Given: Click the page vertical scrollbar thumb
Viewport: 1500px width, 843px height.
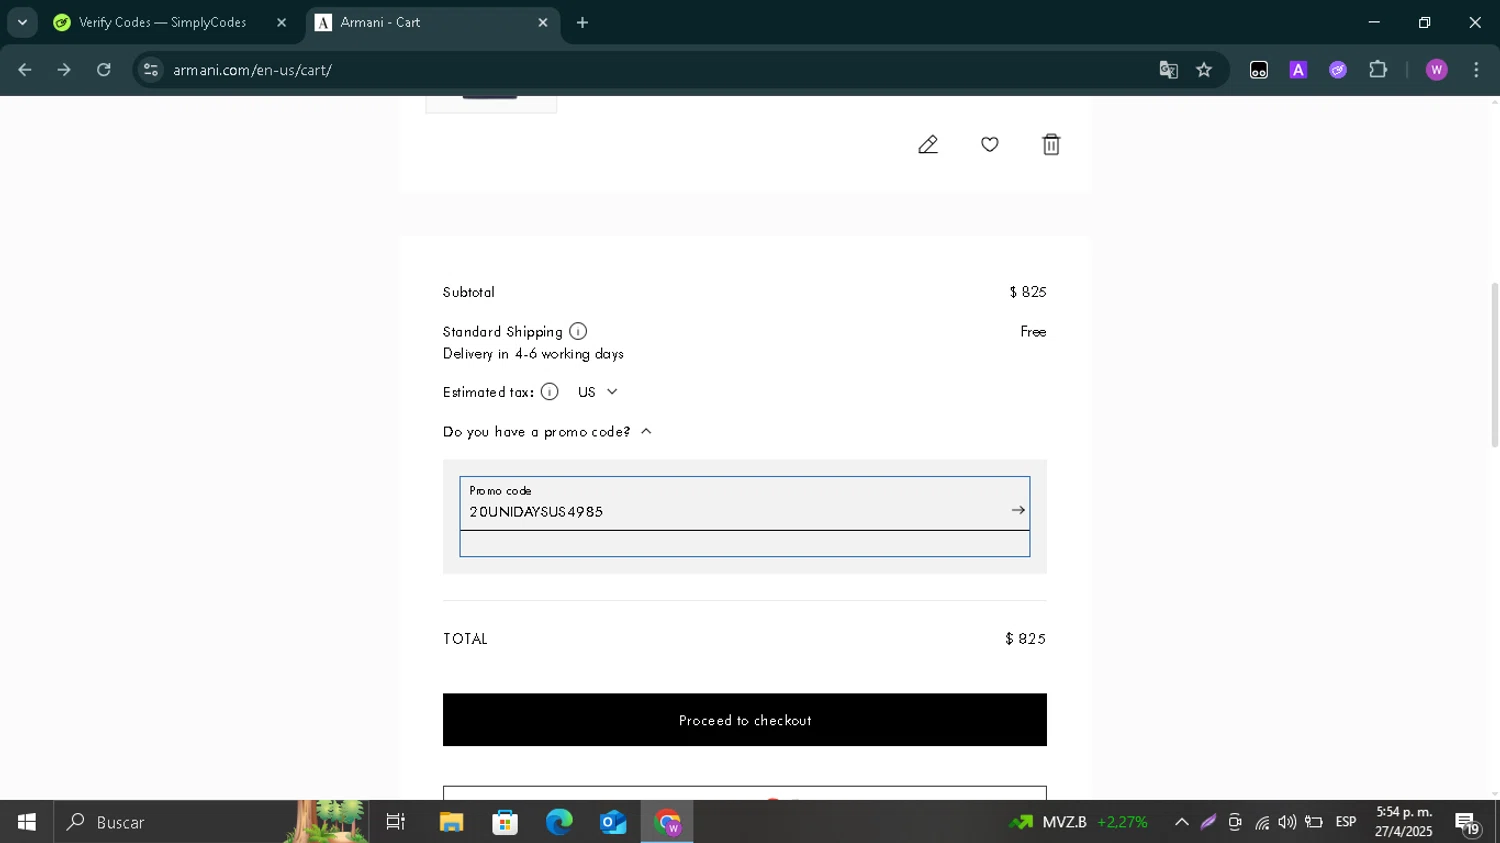Looking at the screenshot, I should pos(1495,364).
